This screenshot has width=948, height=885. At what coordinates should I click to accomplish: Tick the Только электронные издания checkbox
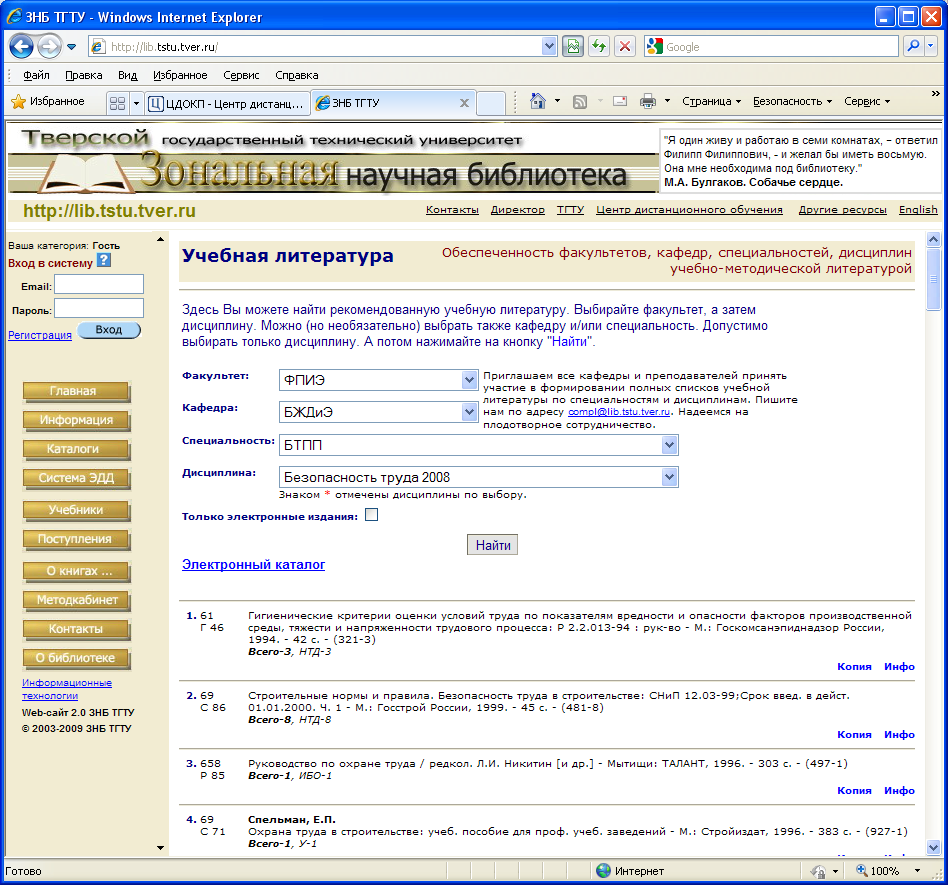[372, 515]
